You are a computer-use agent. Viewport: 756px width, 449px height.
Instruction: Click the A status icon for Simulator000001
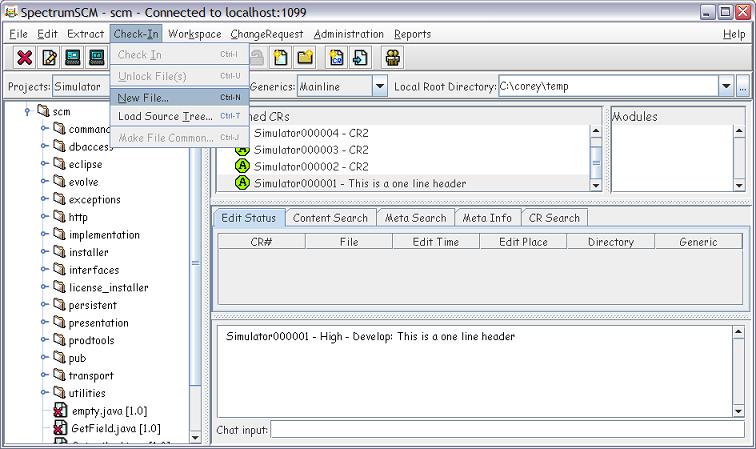[242, 183]
